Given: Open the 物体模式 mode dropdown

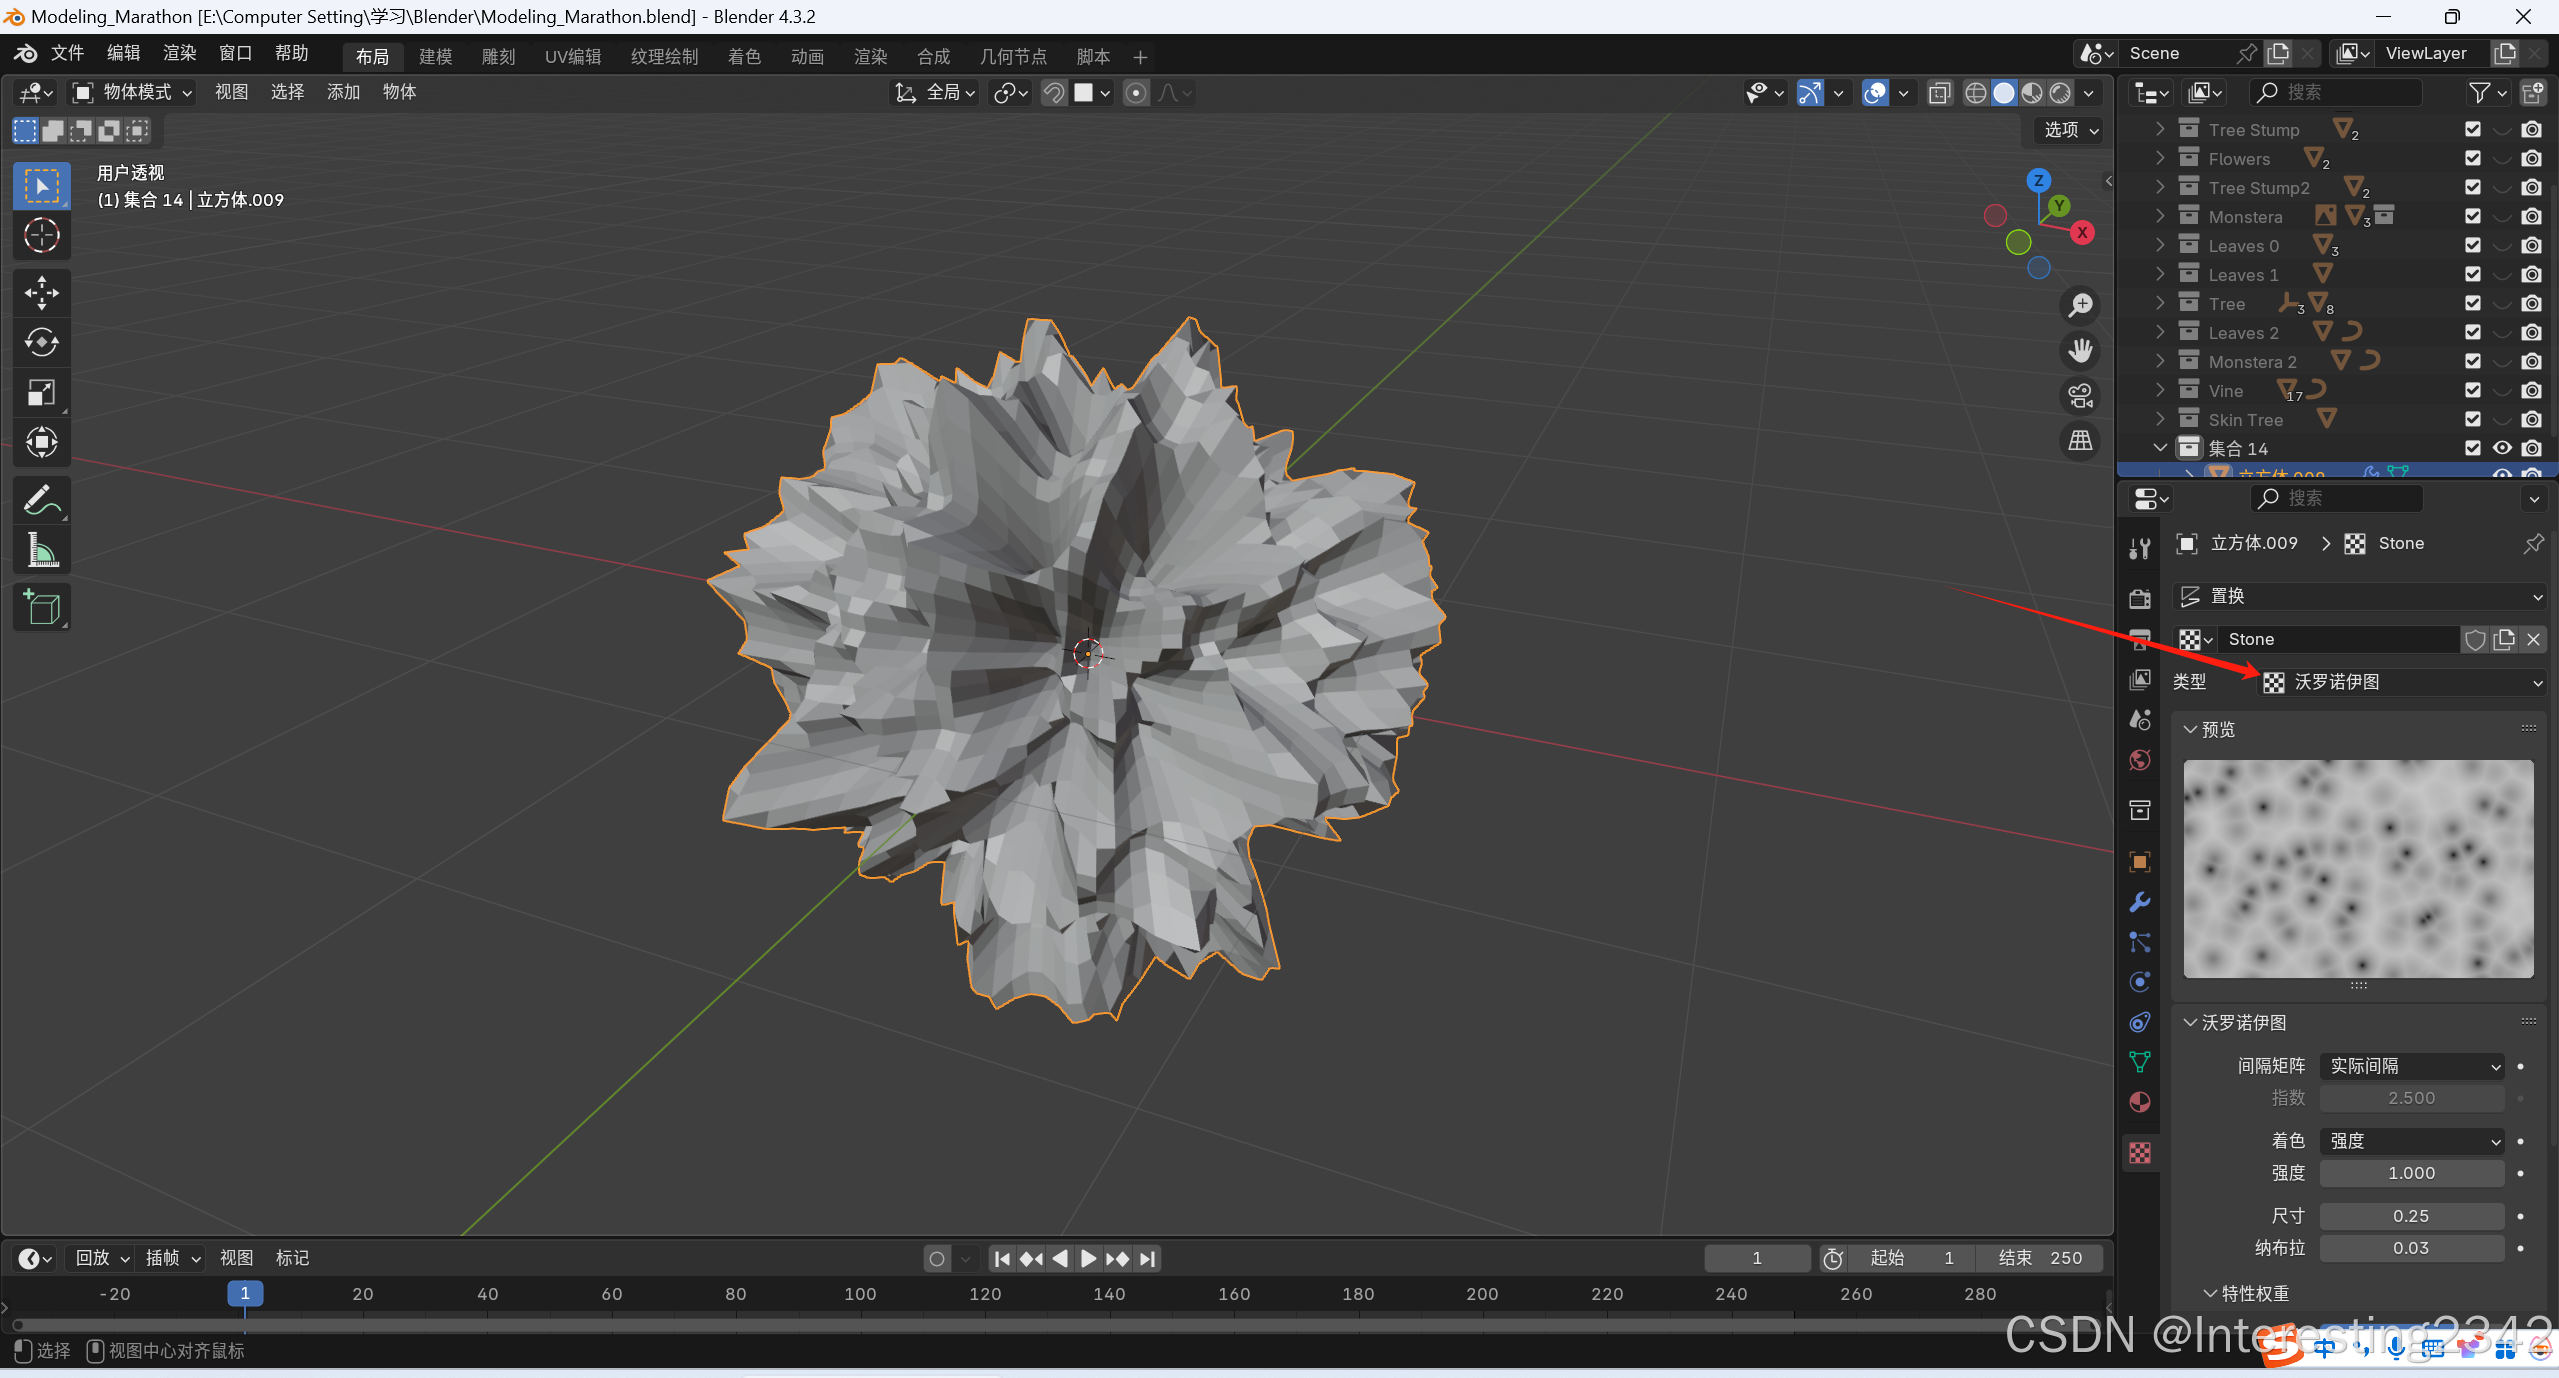Looking at the screenshot, I should pos(134,92).
